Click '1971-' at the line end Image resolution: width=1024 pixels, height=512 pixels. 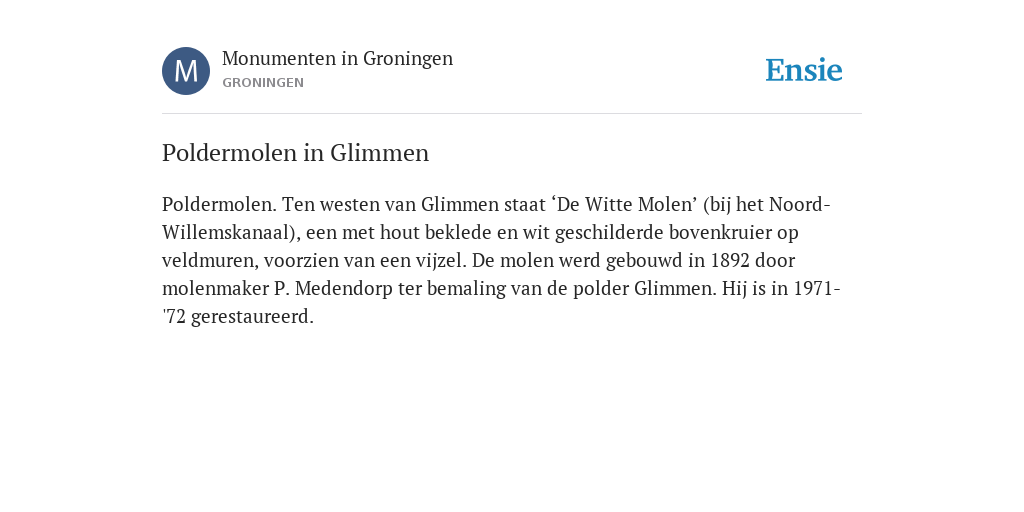click(816, 289)
